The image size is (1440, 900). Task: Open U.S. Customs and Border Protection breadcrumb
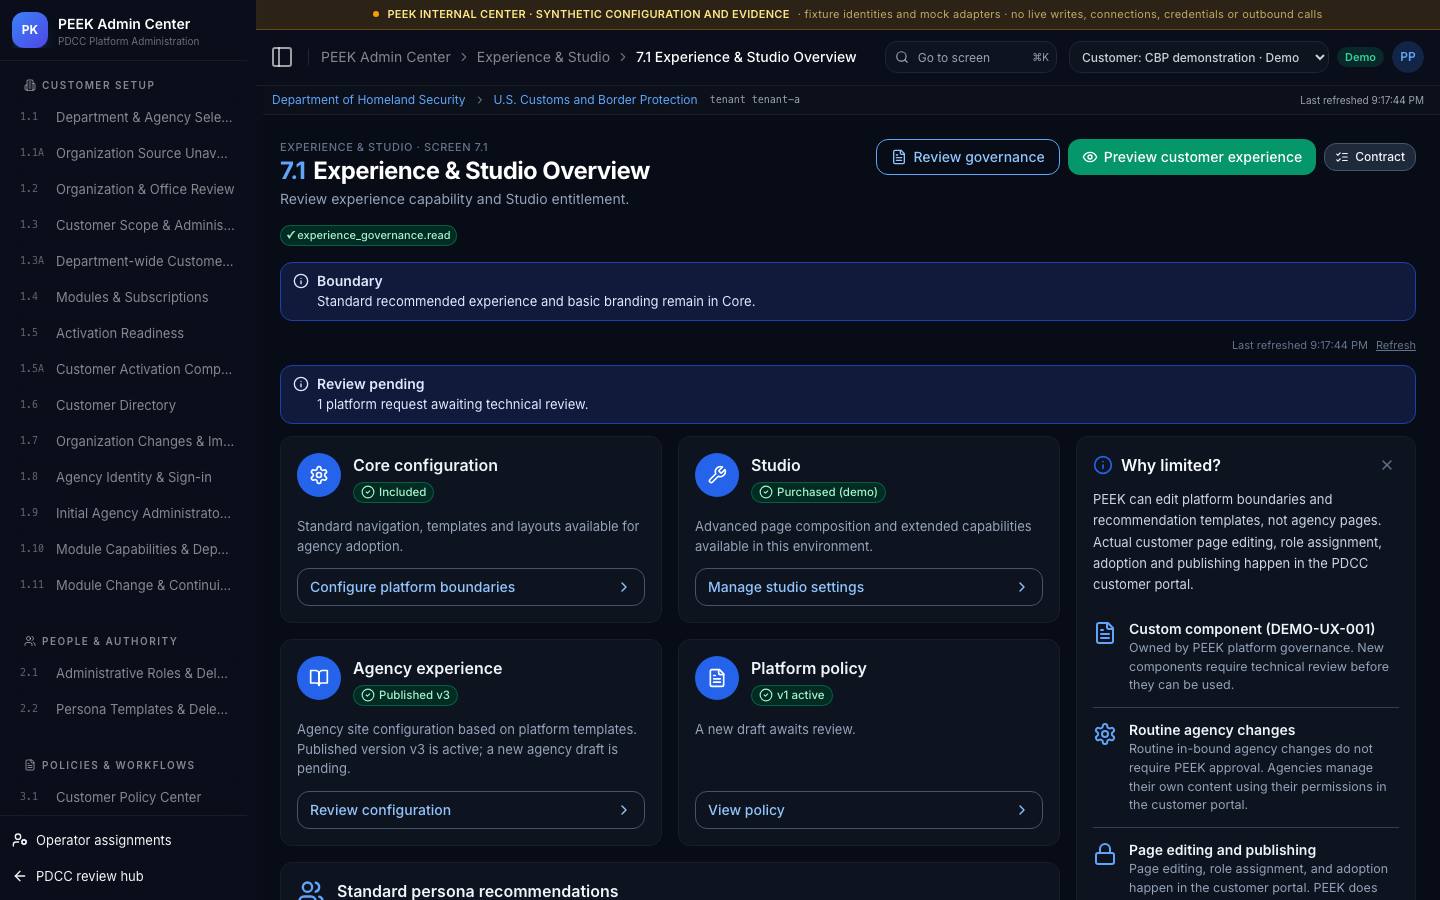(595, 100)
